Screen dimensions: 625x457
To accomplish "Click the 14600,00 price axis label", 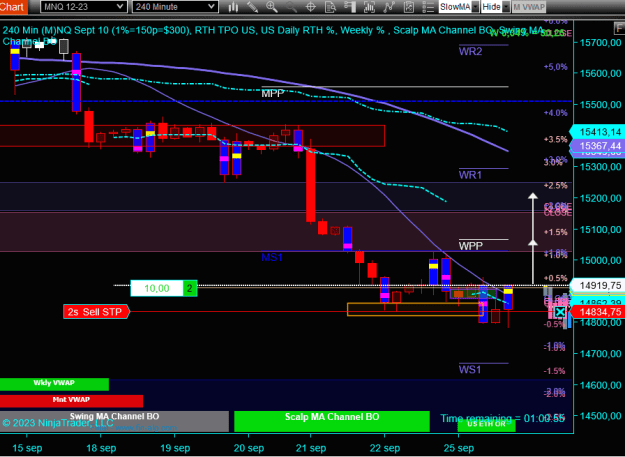I will 601,384.
